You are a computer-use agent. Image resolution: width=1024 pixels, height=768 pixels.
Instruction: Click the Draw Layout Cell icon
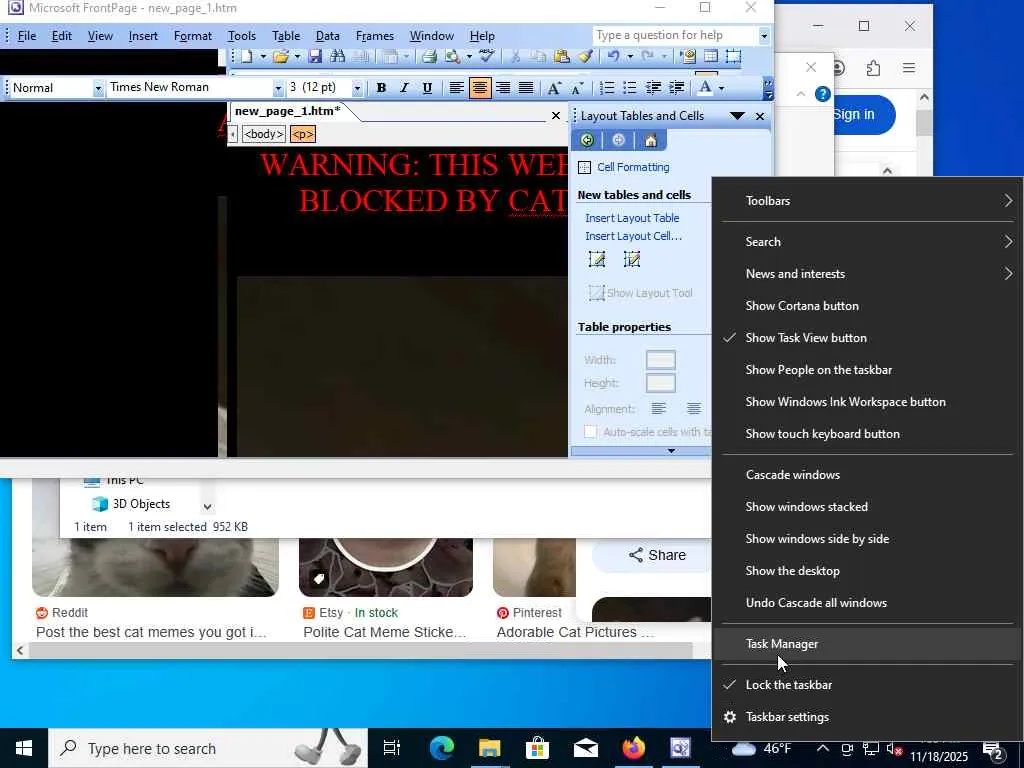click(632, 260)
